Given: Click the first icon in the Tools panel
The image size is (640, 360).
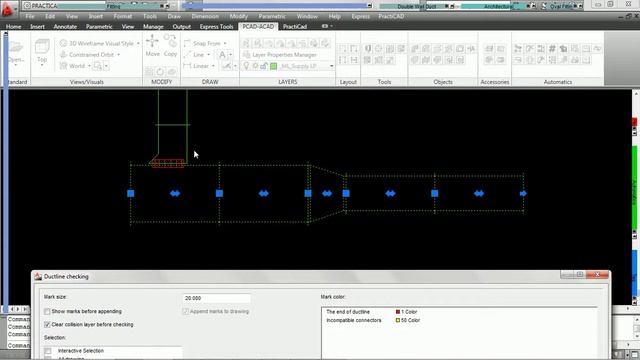Looking at the screenshot, I should pyautogui.click(x=367, y=49).
